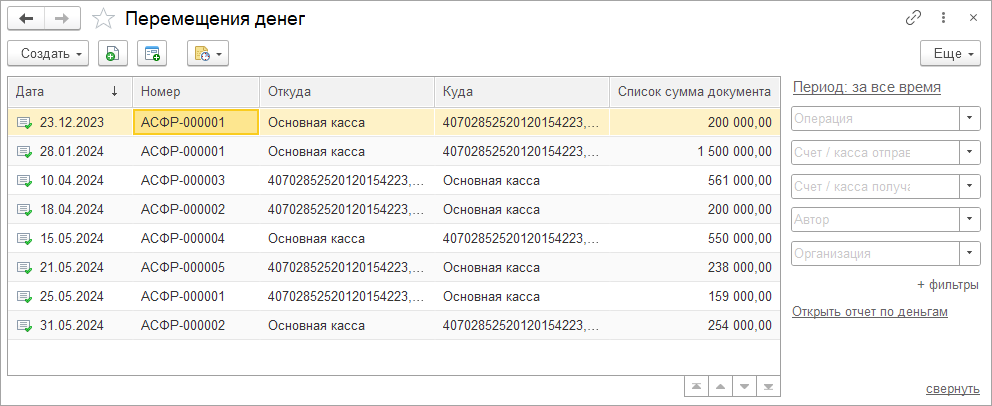Screen dimensions: 992x406
Task: Click свернуть to collapse filter panel
Action: tap(952, 388)
